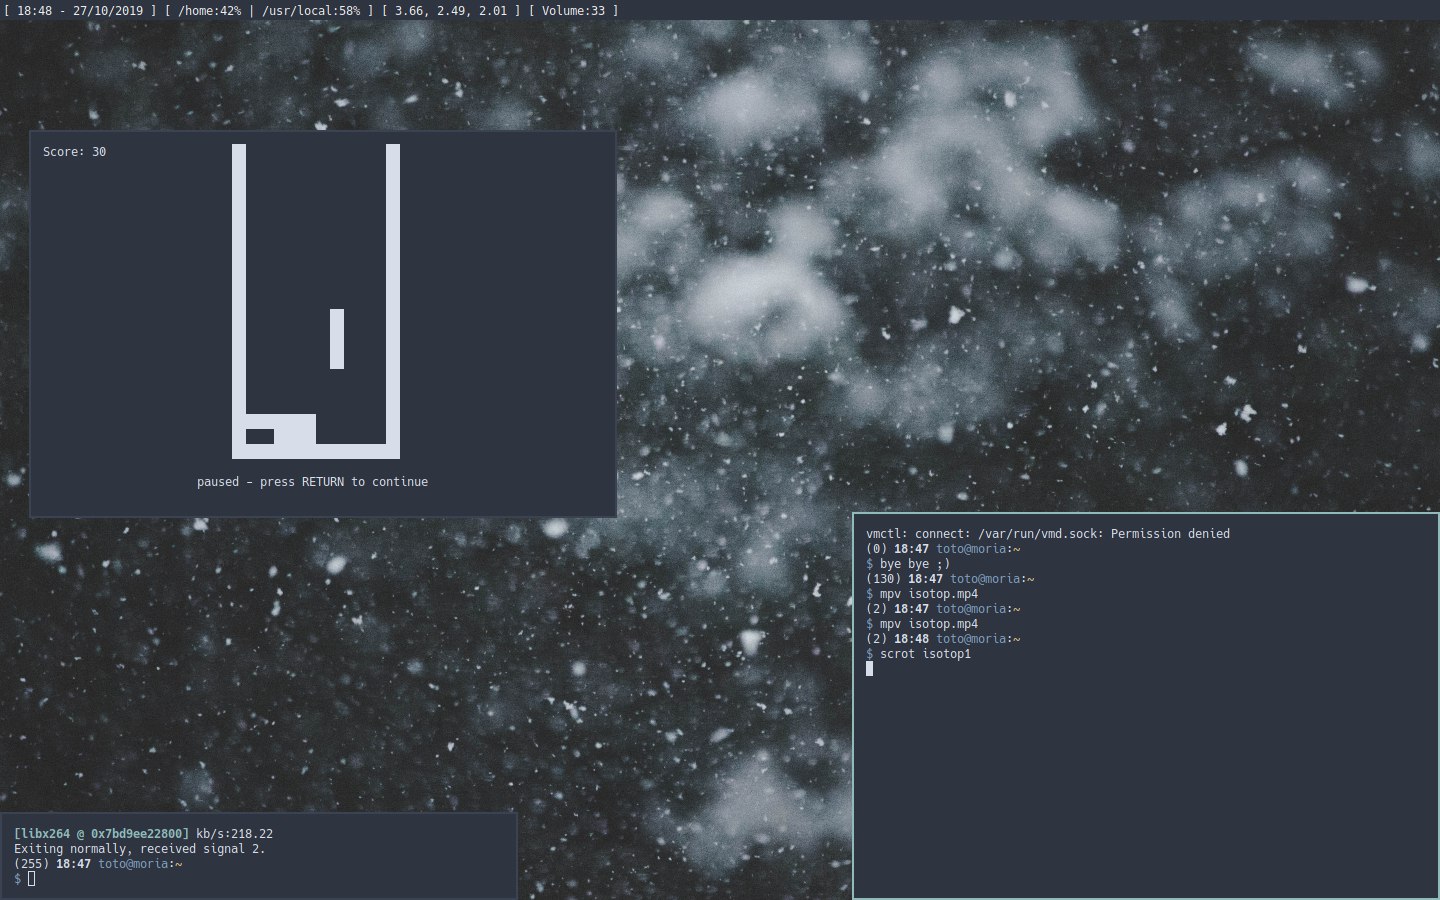Click the falling vertical tetris piece

[337, 339]
